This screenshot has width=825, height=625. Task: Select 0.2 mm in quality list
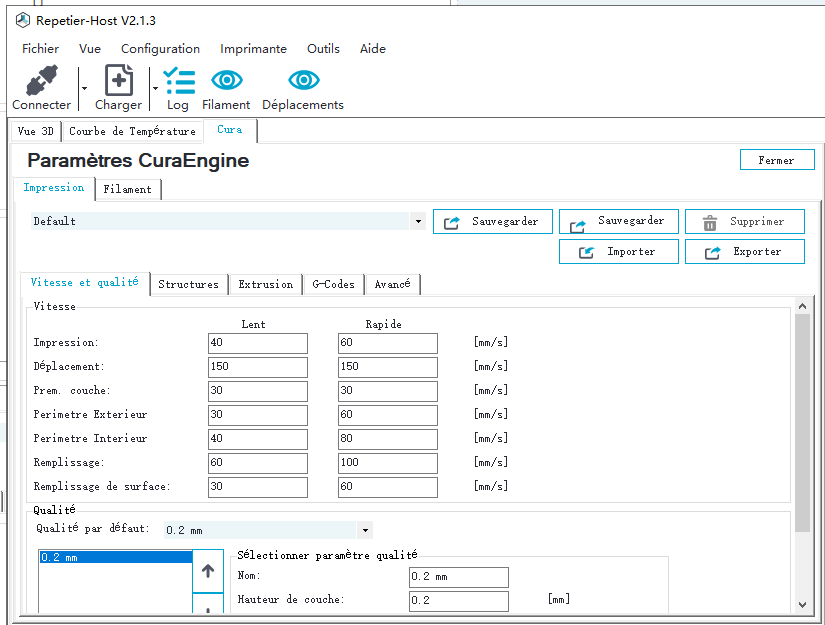coord(116,557)
